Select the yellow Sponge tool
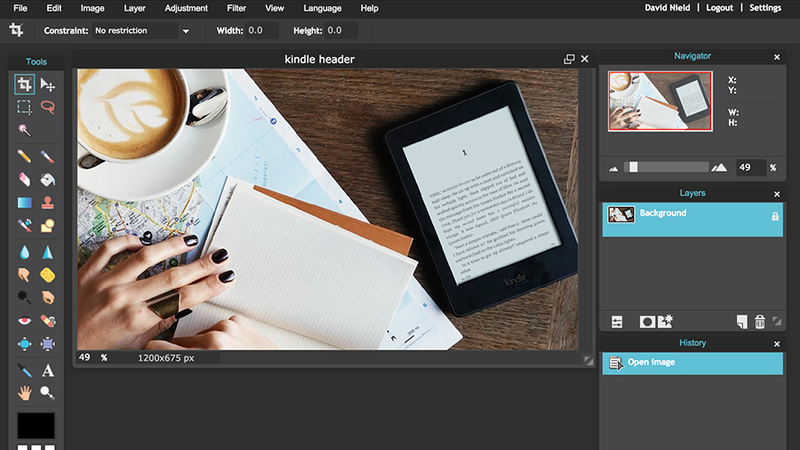This screenshot has width=800, height=450. click(x=47, y=275)
